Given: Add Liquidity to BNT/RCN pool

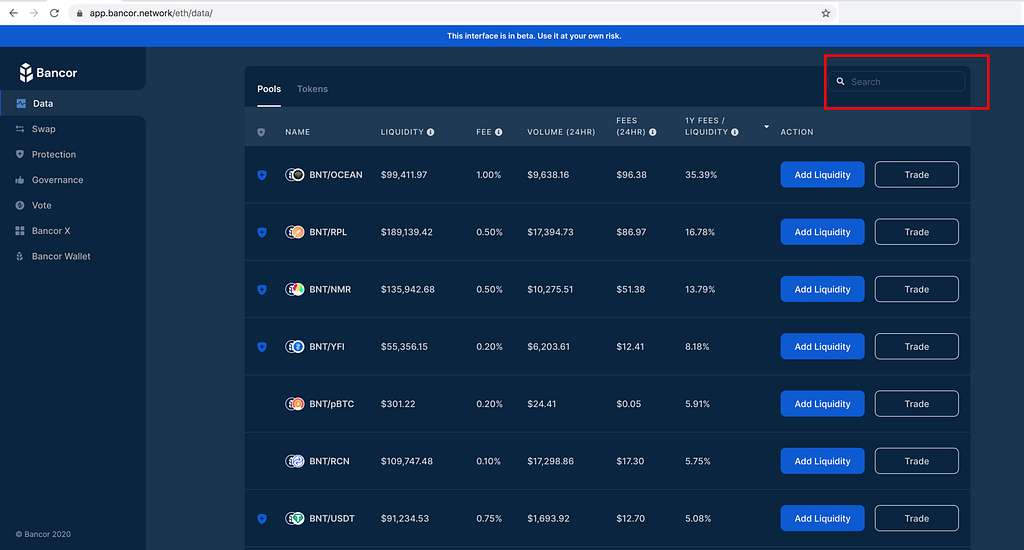Looking at the screenshot, I should click(822, 461).
